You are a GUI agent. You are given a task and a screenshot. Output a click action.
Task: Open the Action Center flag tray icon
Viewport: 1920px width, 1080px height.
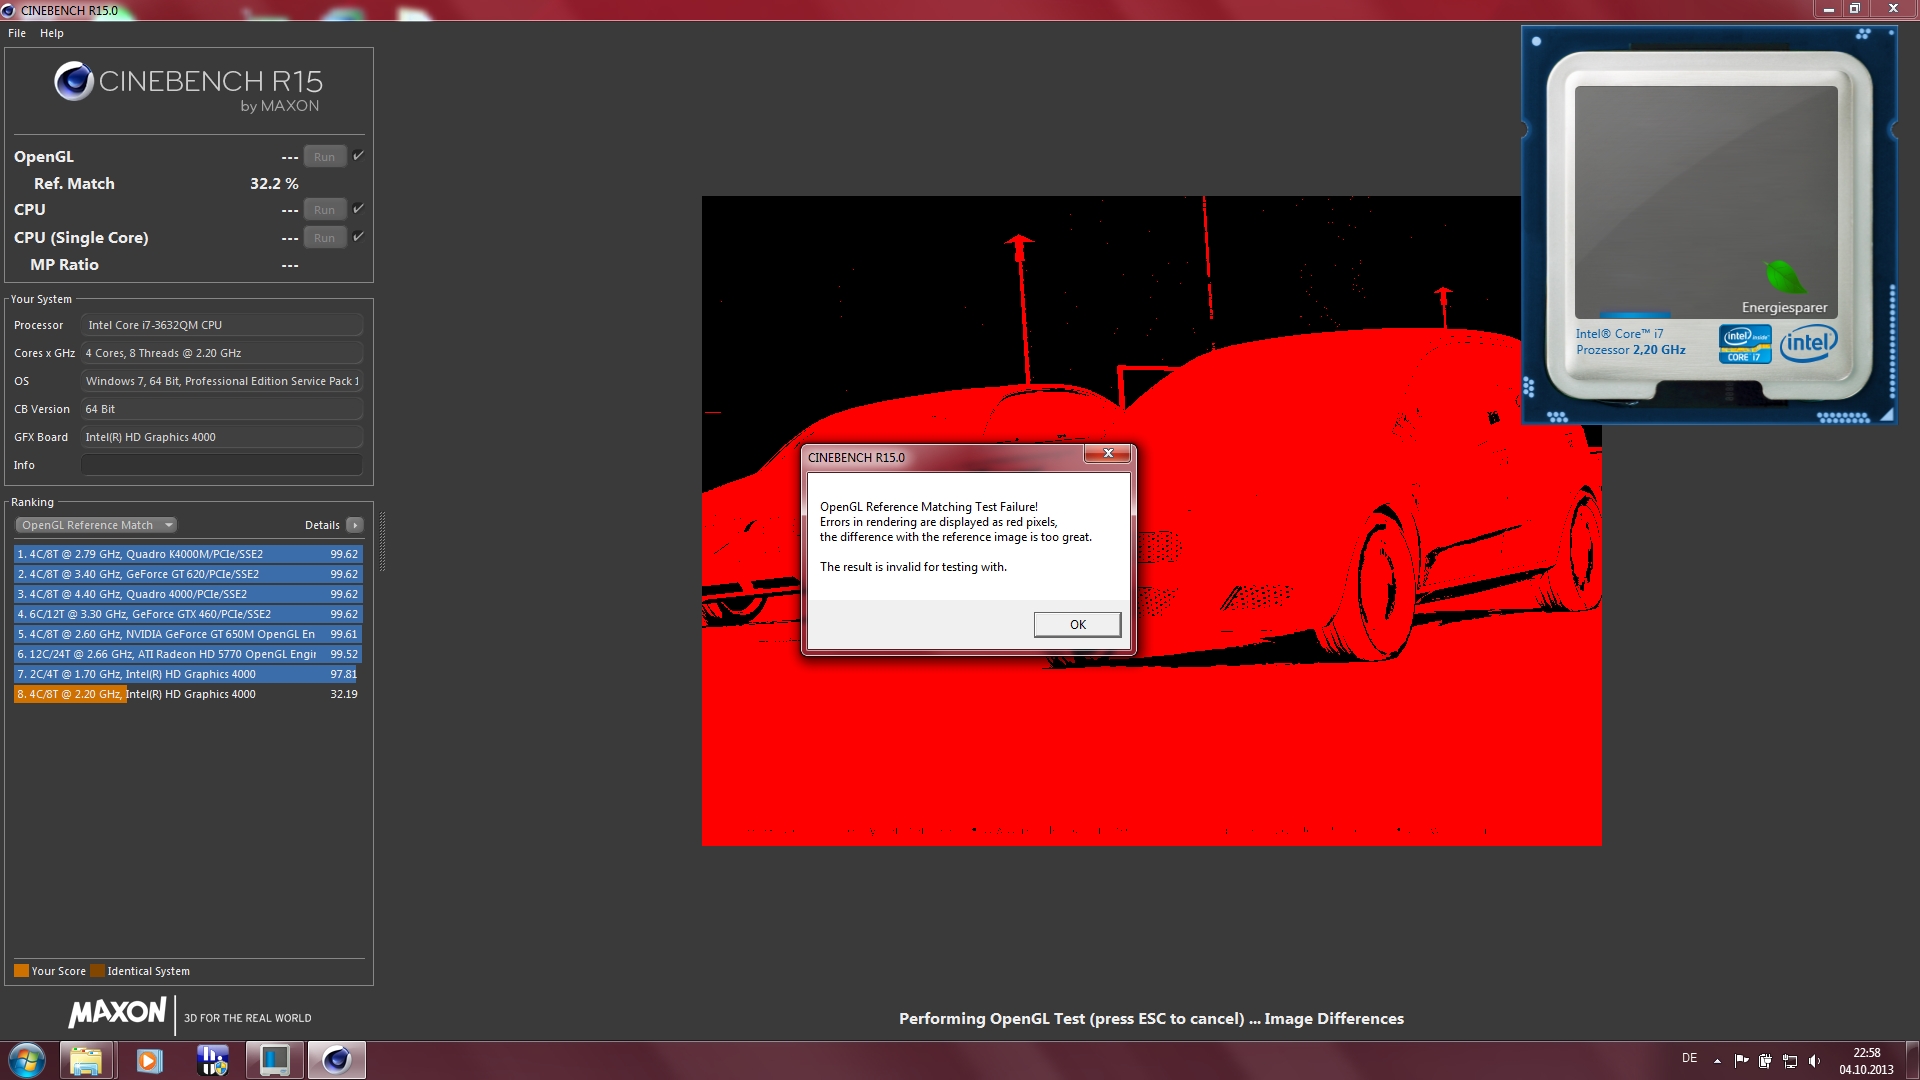point(1741,1061)
